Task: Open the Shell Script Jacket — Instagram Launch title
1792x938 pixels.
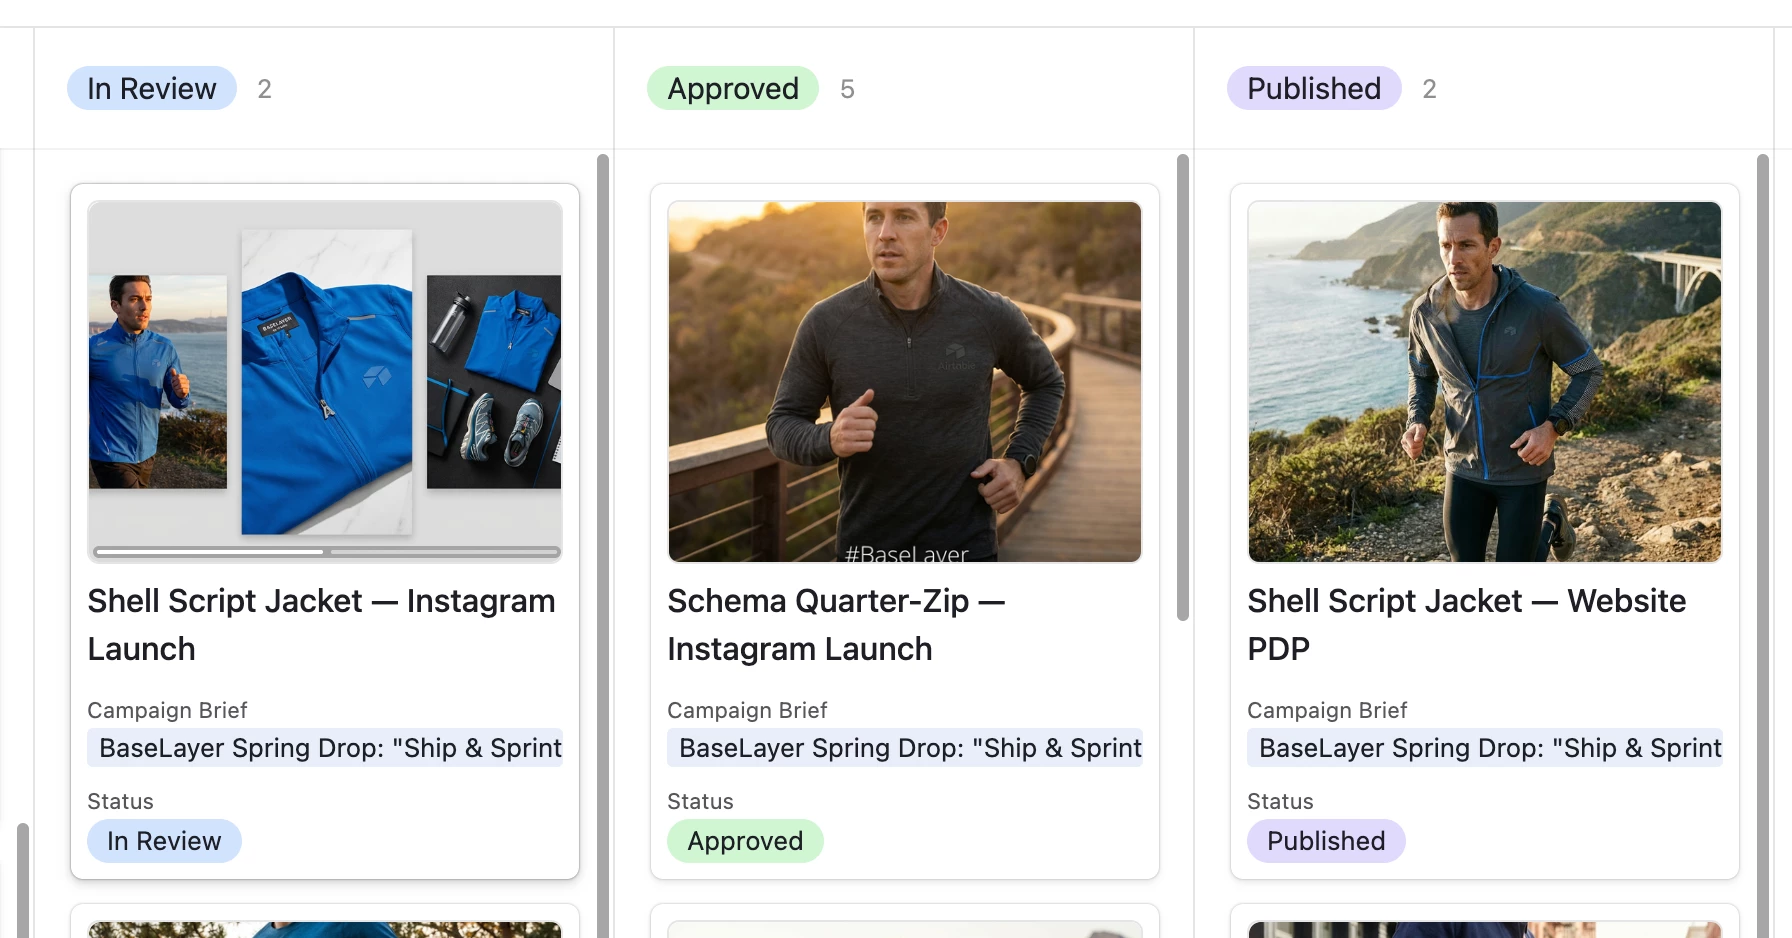Action: tap(321, 624)
